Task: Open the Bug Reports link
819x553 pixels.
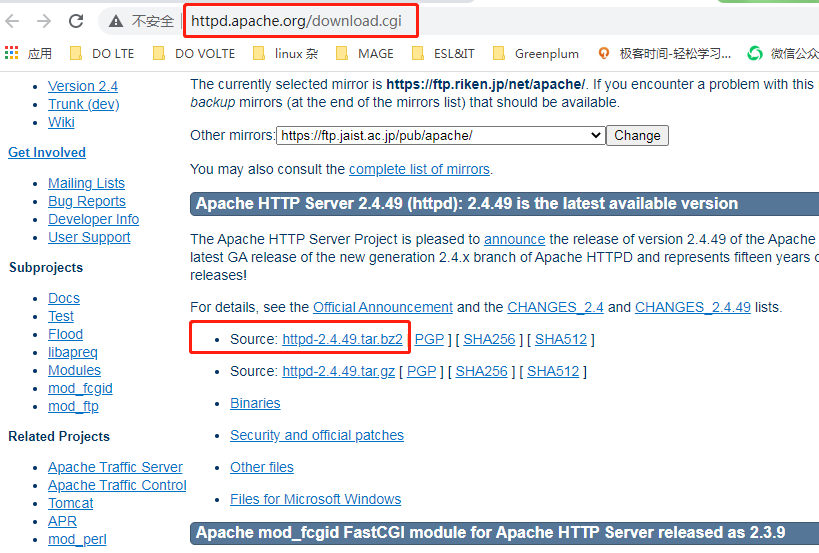Action: [87, 201]
